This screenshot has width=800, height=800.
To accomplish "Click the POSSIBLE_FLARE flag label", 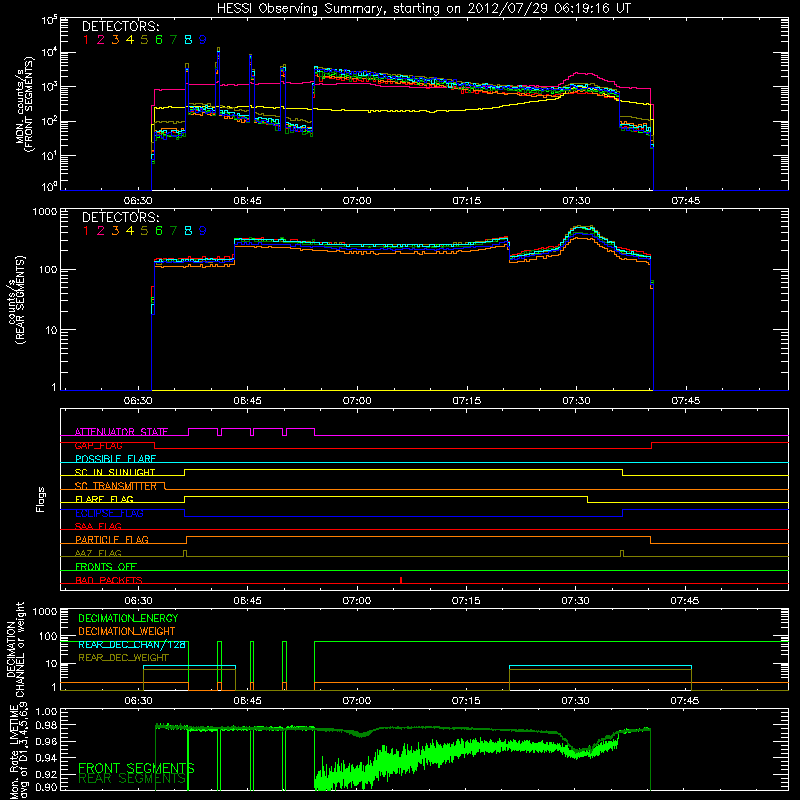I will point(115,459).
